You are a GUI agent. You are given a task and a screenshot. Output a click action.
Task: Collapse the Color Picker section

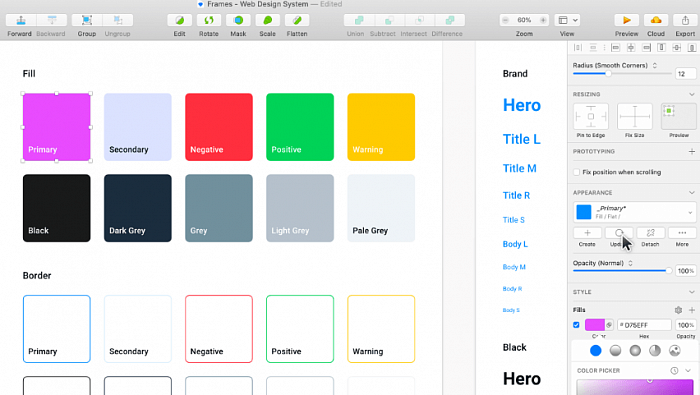pos(688,370)
